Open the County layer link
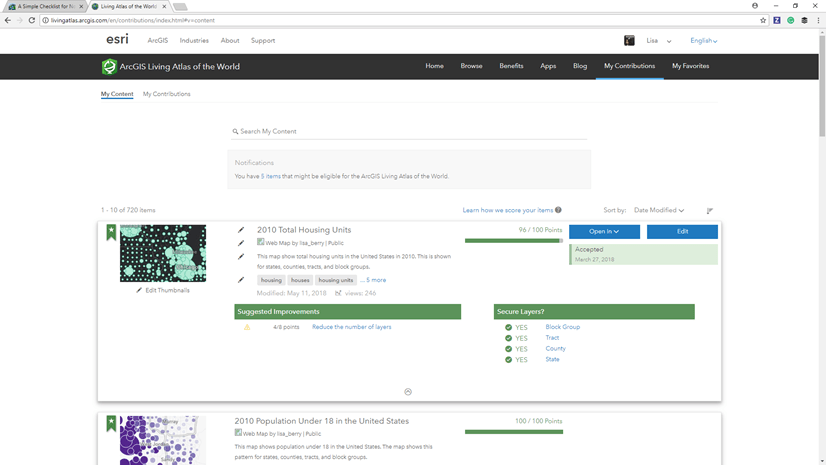This screenshot has width=826, height=465. point(555,349)
